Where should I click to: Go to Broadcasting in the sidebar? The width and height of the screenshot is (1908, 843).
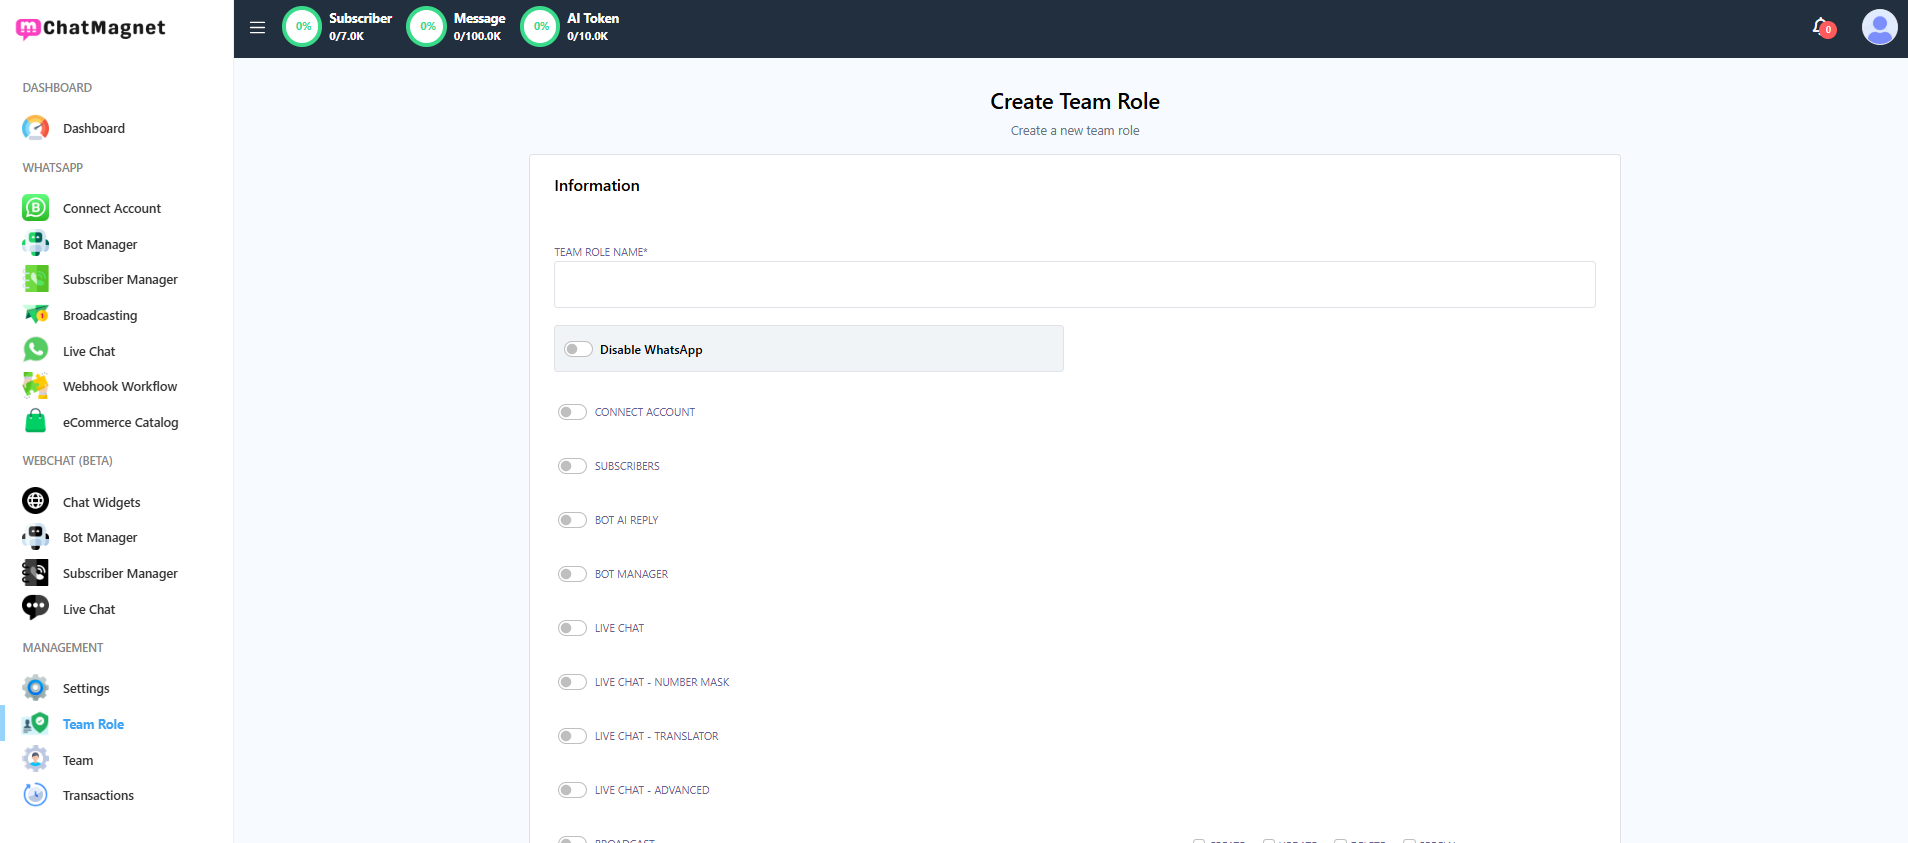coord(100,315)
